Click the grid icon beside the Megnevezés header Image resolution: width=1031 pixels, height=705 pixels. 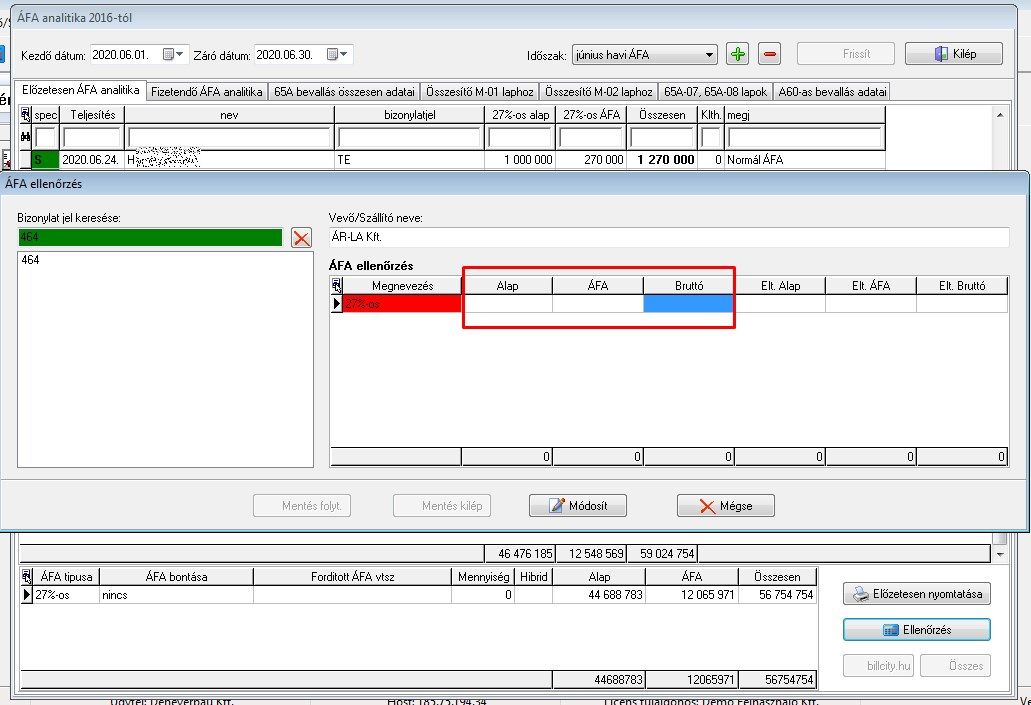(x=336, y=285)
